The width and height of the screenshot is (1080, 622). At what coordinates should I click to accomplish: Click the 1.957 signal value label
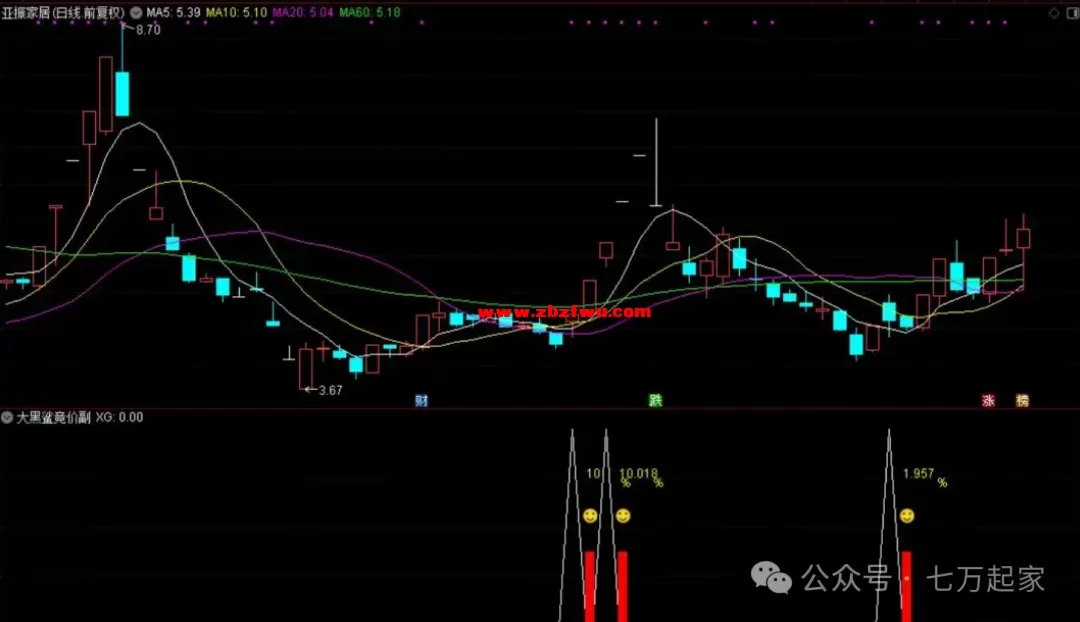tap(918, 474)
